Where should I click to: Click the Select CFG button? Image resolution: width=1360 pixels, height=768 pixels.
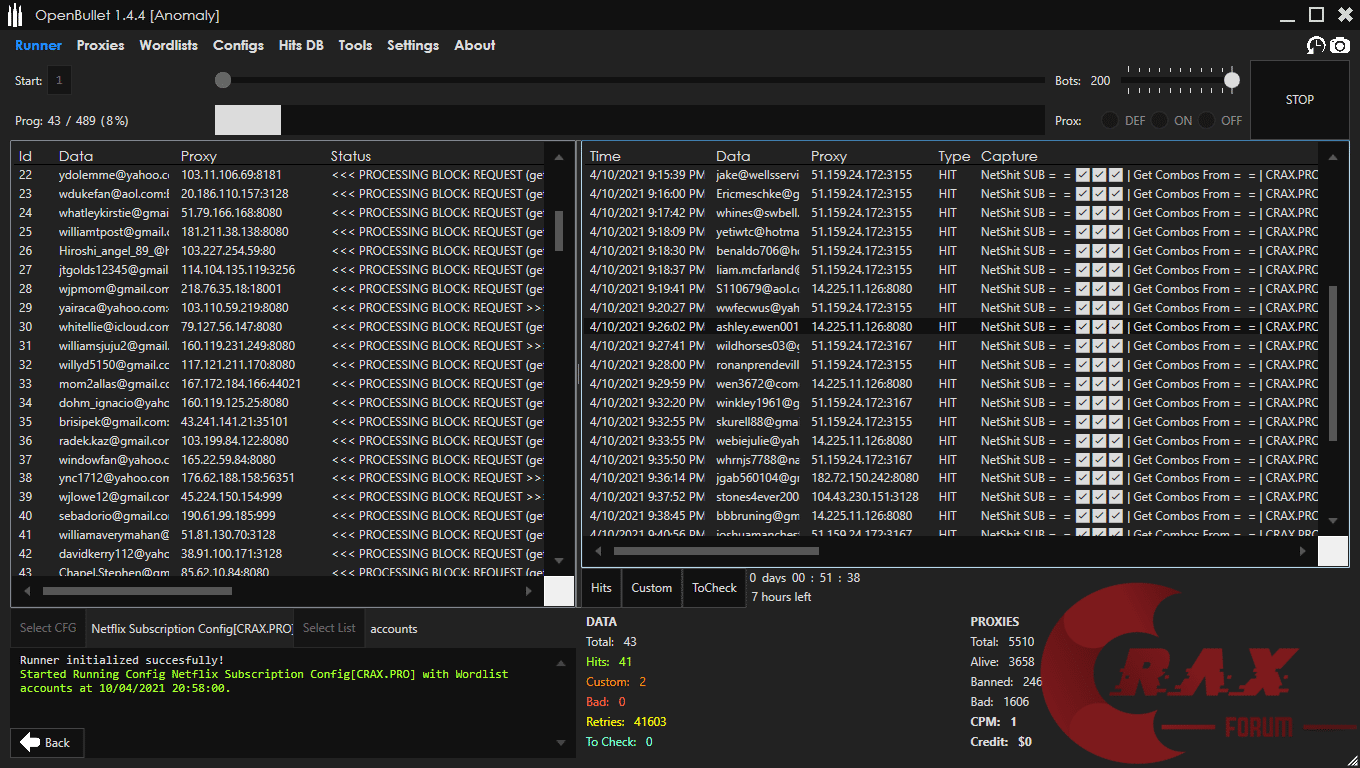[x=48, y=628]
